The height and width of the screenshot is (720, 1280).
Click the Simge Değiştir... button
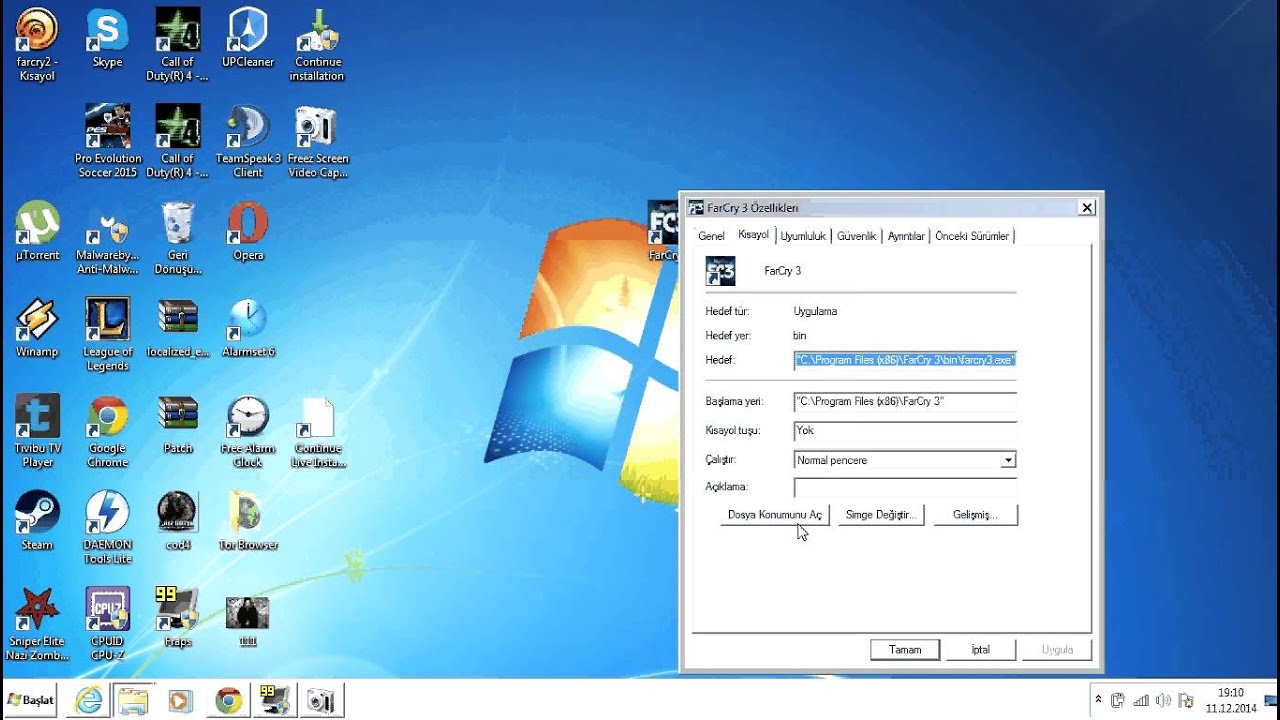point(881,515)
